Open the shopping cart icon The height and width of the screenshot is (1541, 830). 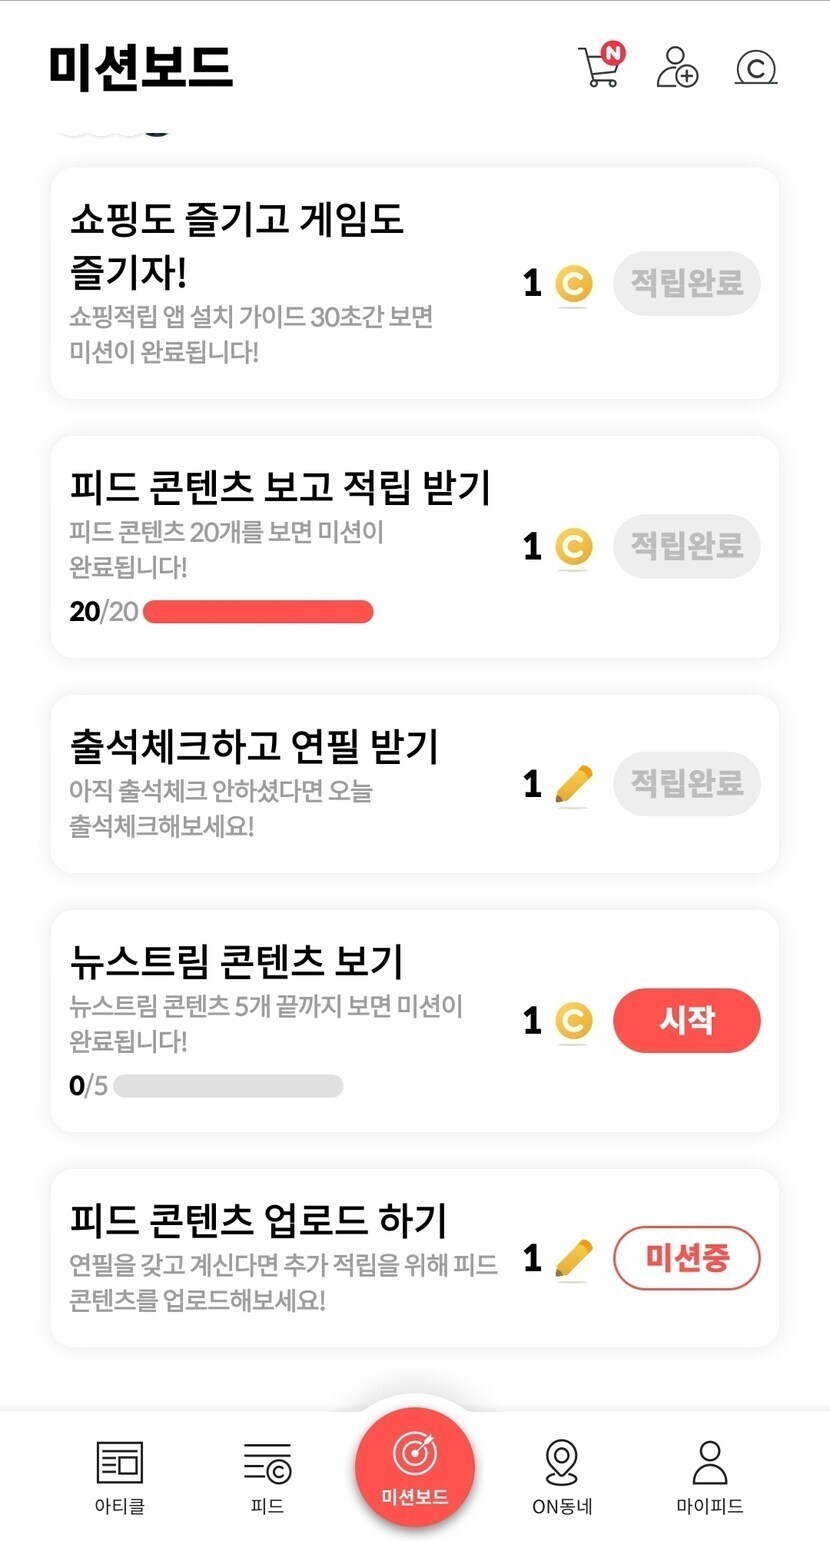click(600, 68)
